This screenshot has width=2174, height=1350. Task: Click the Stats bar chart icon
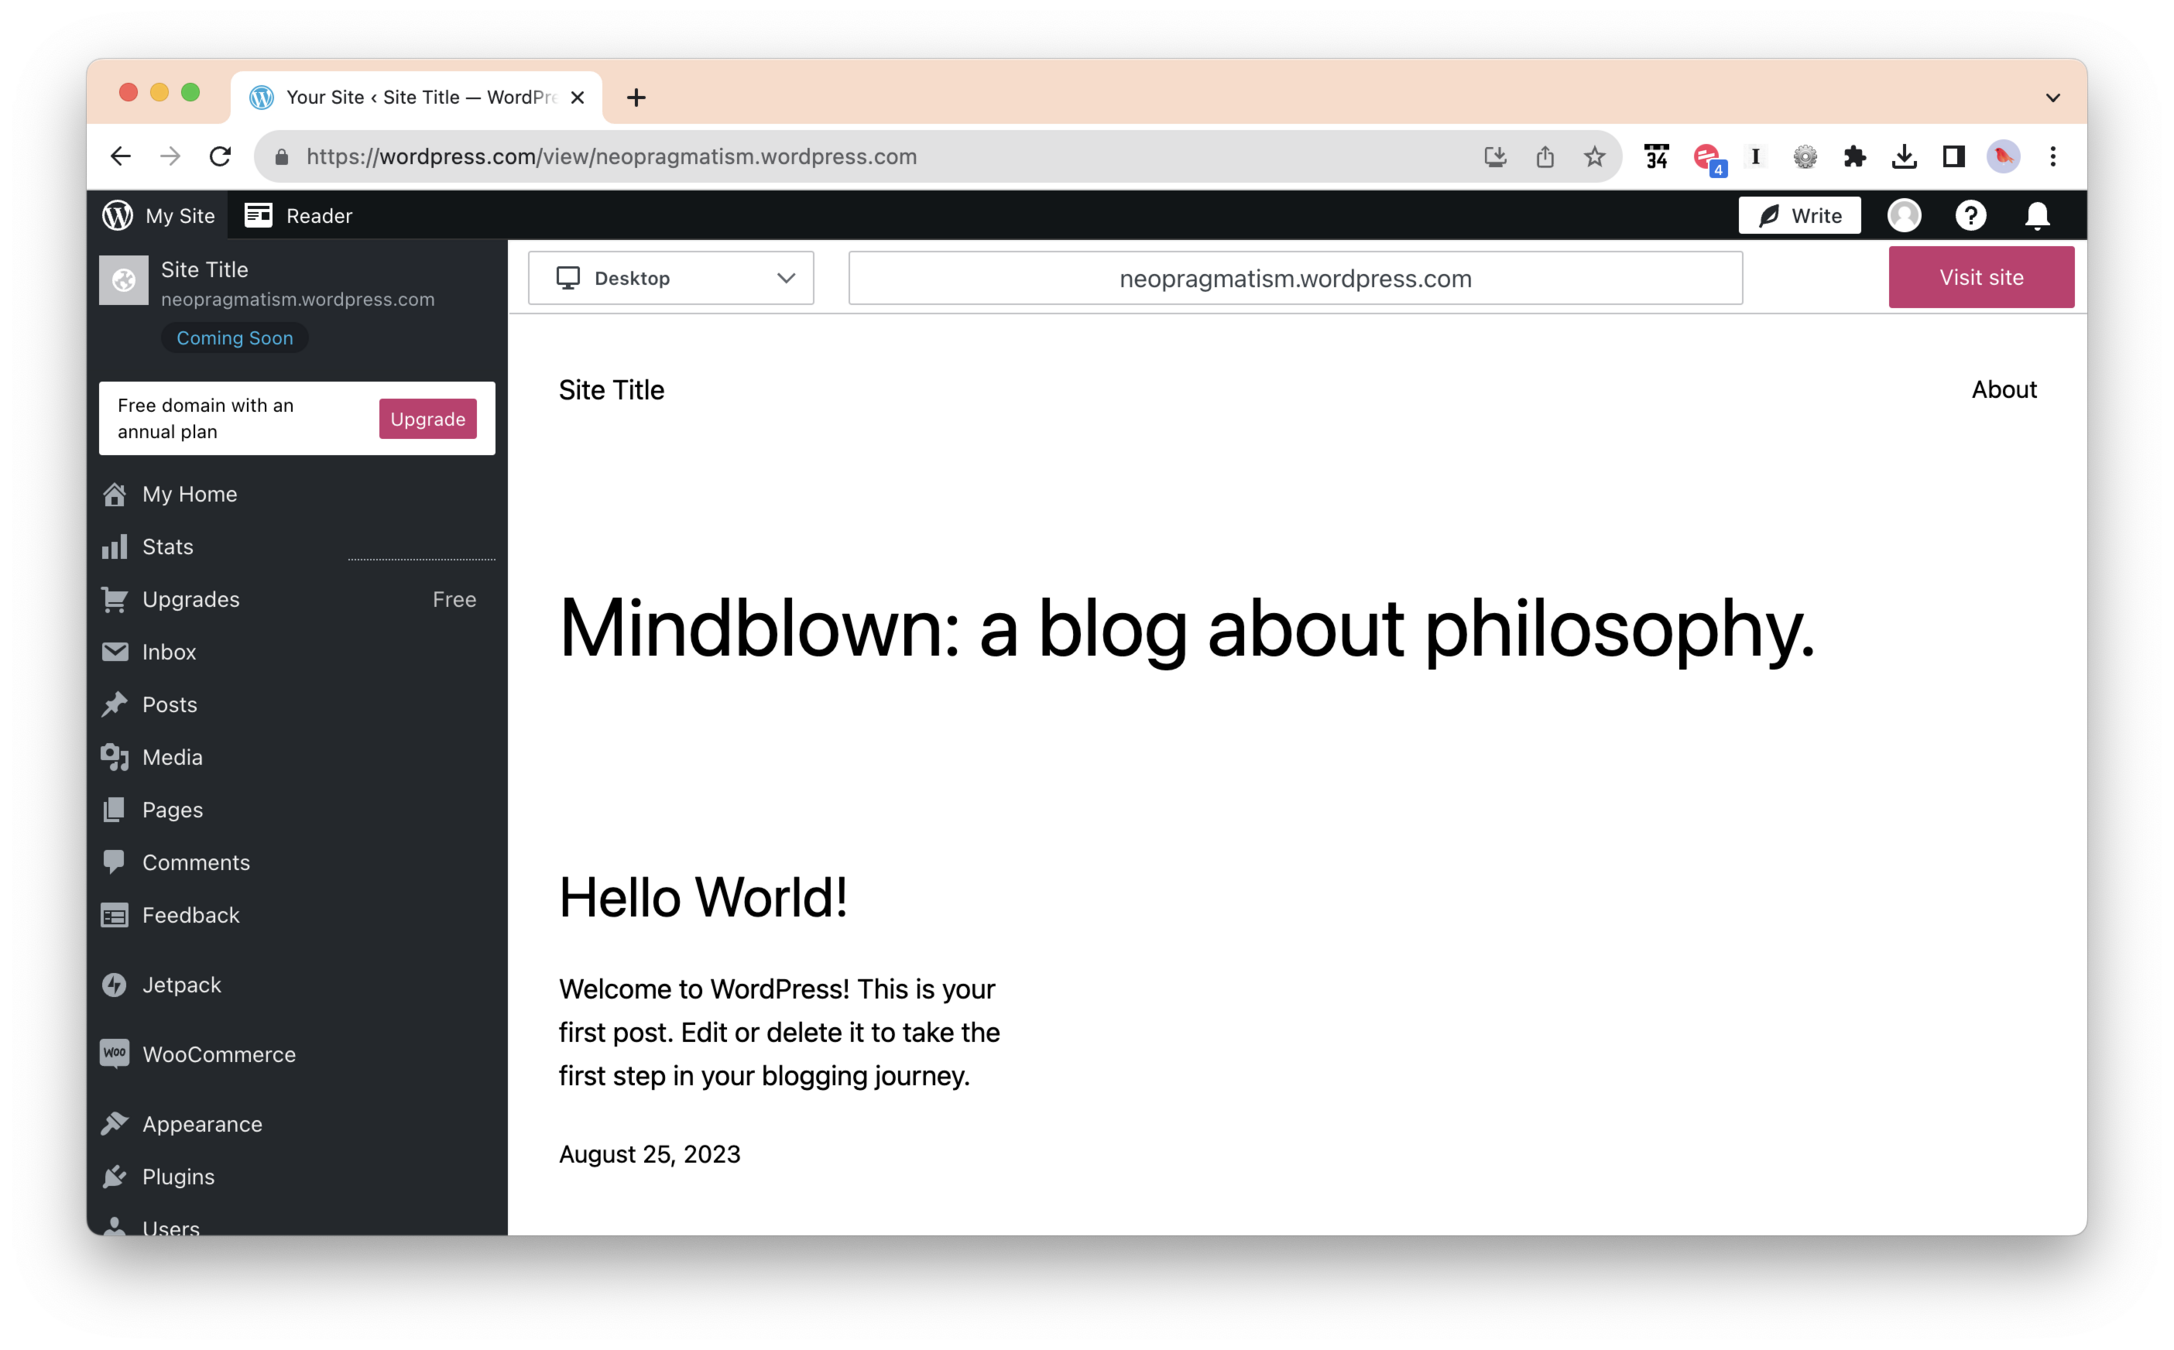pyautogui.click(x=114, y=547)
